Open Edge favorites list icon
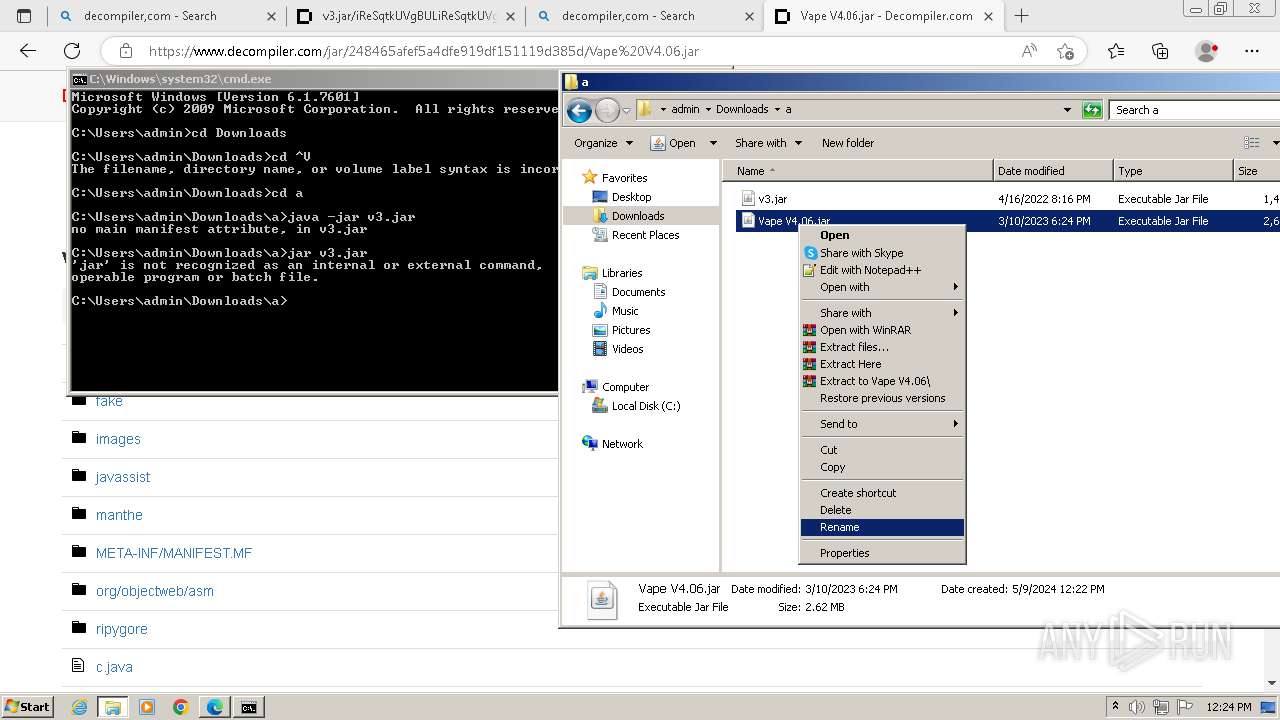 tap(1116, 51)
